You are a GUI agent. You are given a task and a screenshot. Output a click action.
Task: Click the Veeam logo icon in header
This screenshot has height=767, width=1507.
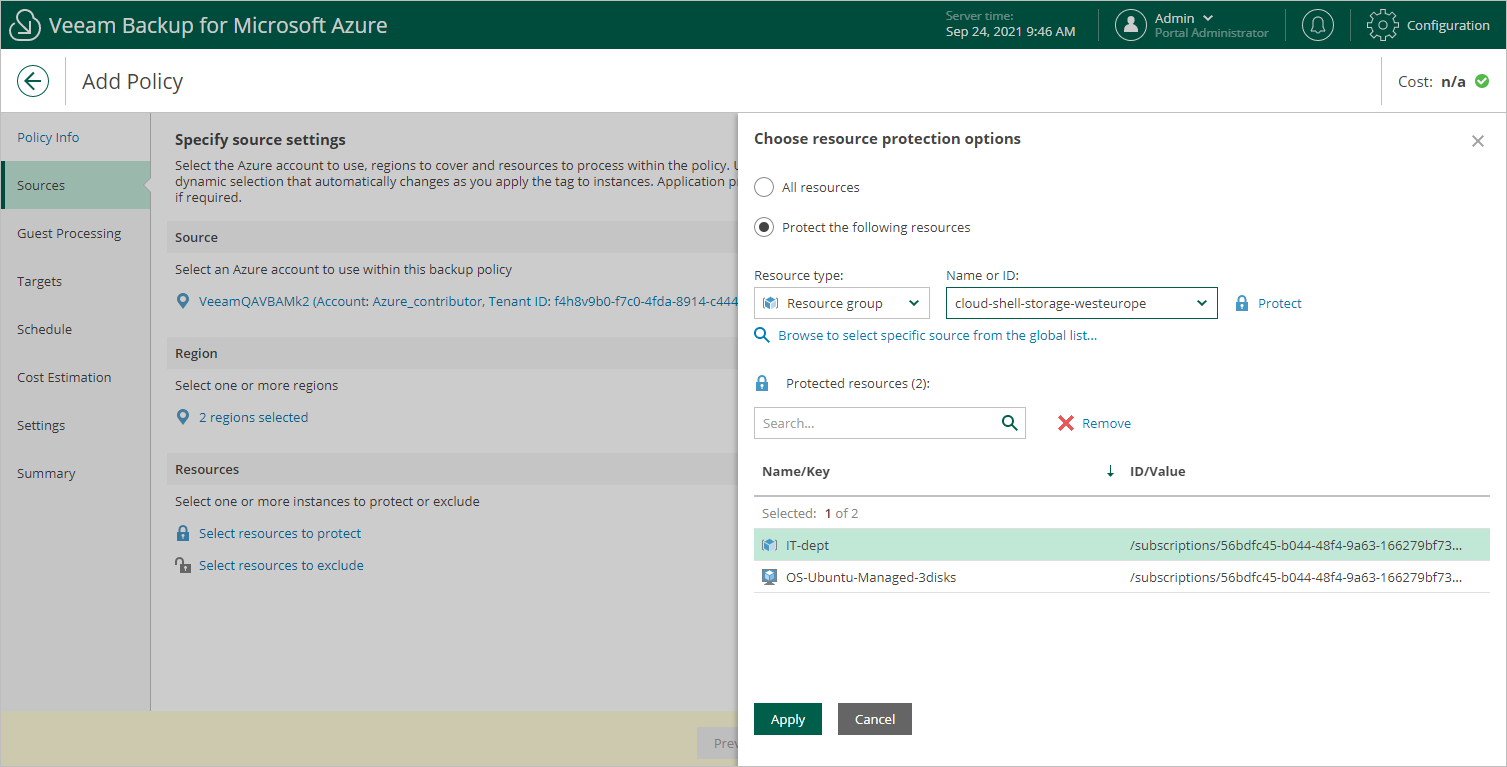click(25, 25)
